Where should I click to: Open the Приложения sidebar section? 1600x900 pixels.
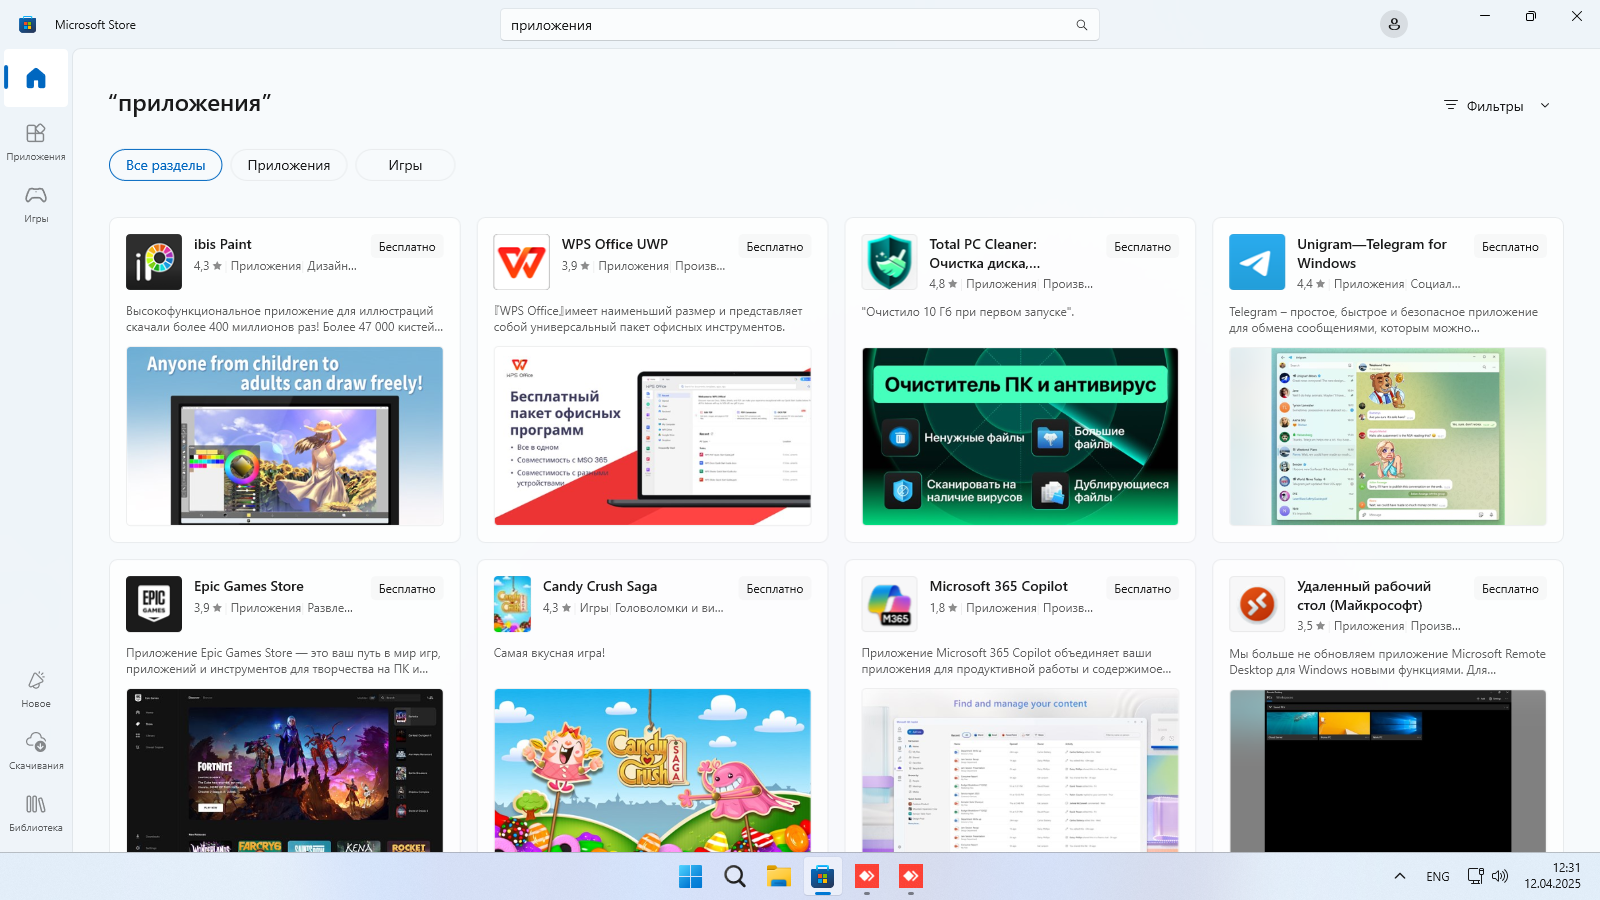[x=36, y=141]
